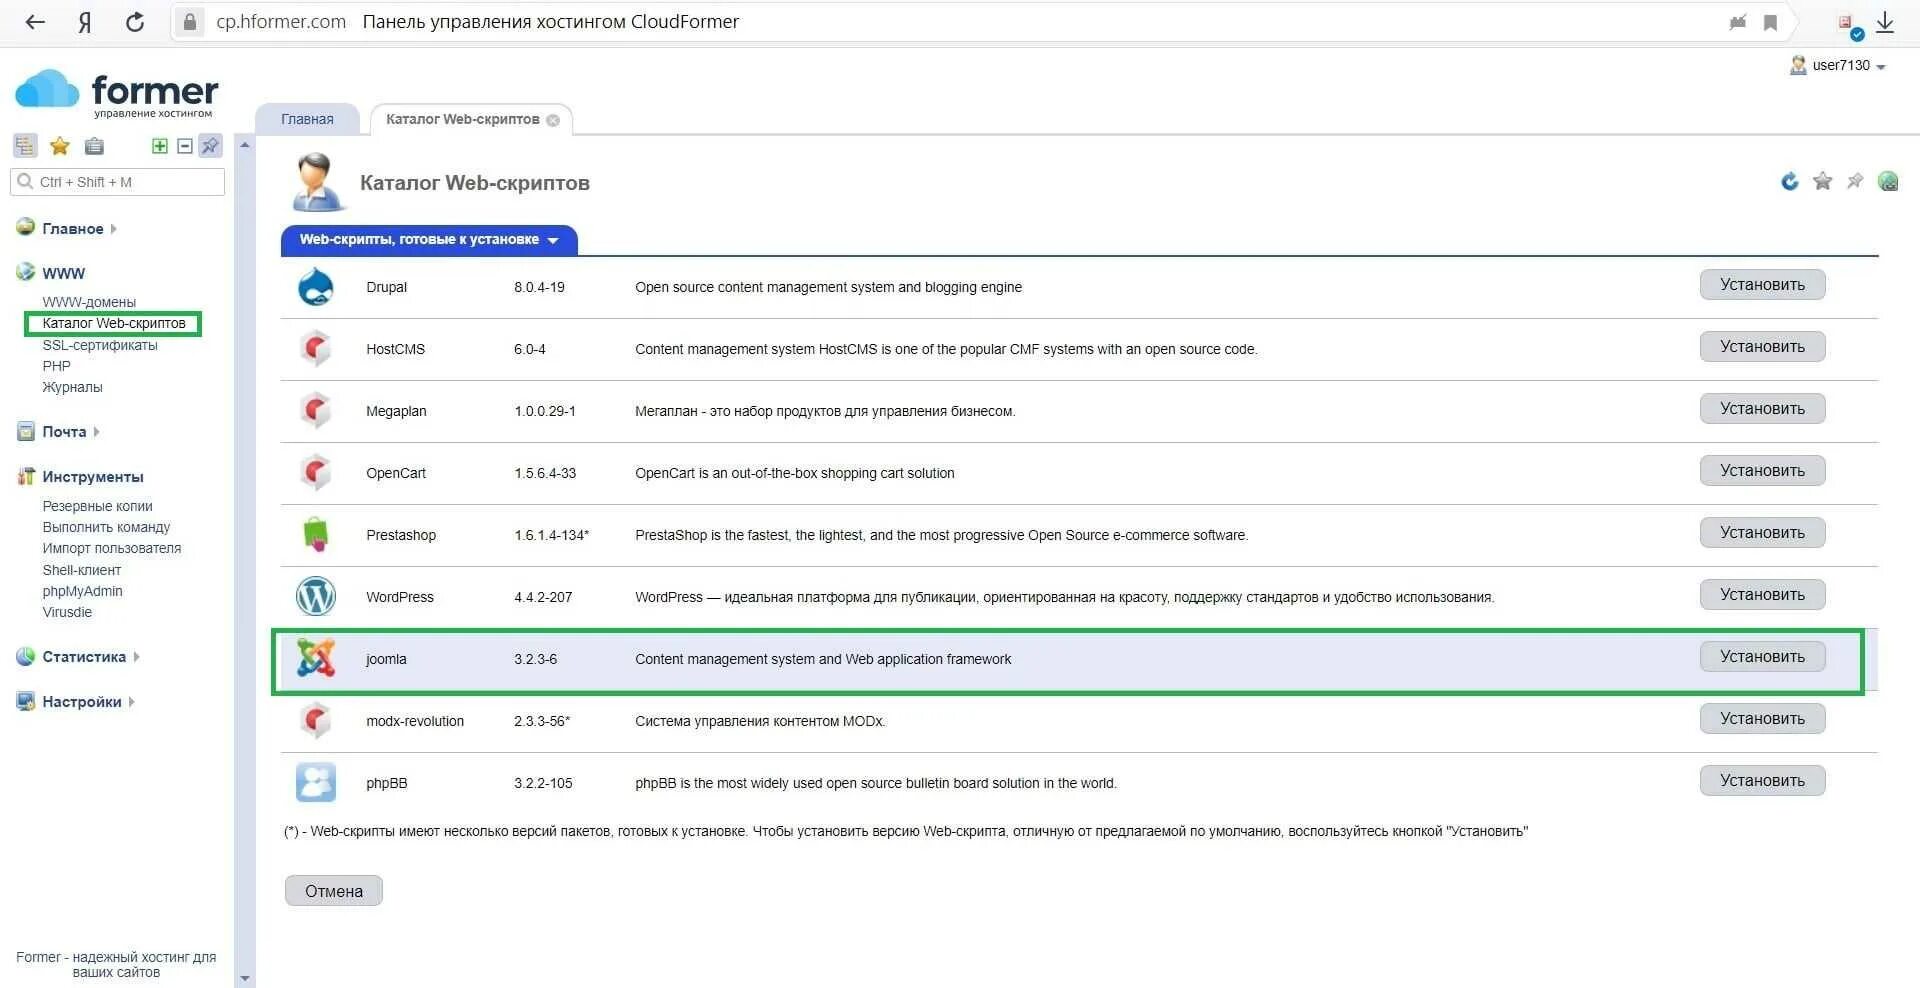This screenshot has height=988, width=1920.
Task: Open the browser downloads arrow icon
Action: pos(1885,22)
